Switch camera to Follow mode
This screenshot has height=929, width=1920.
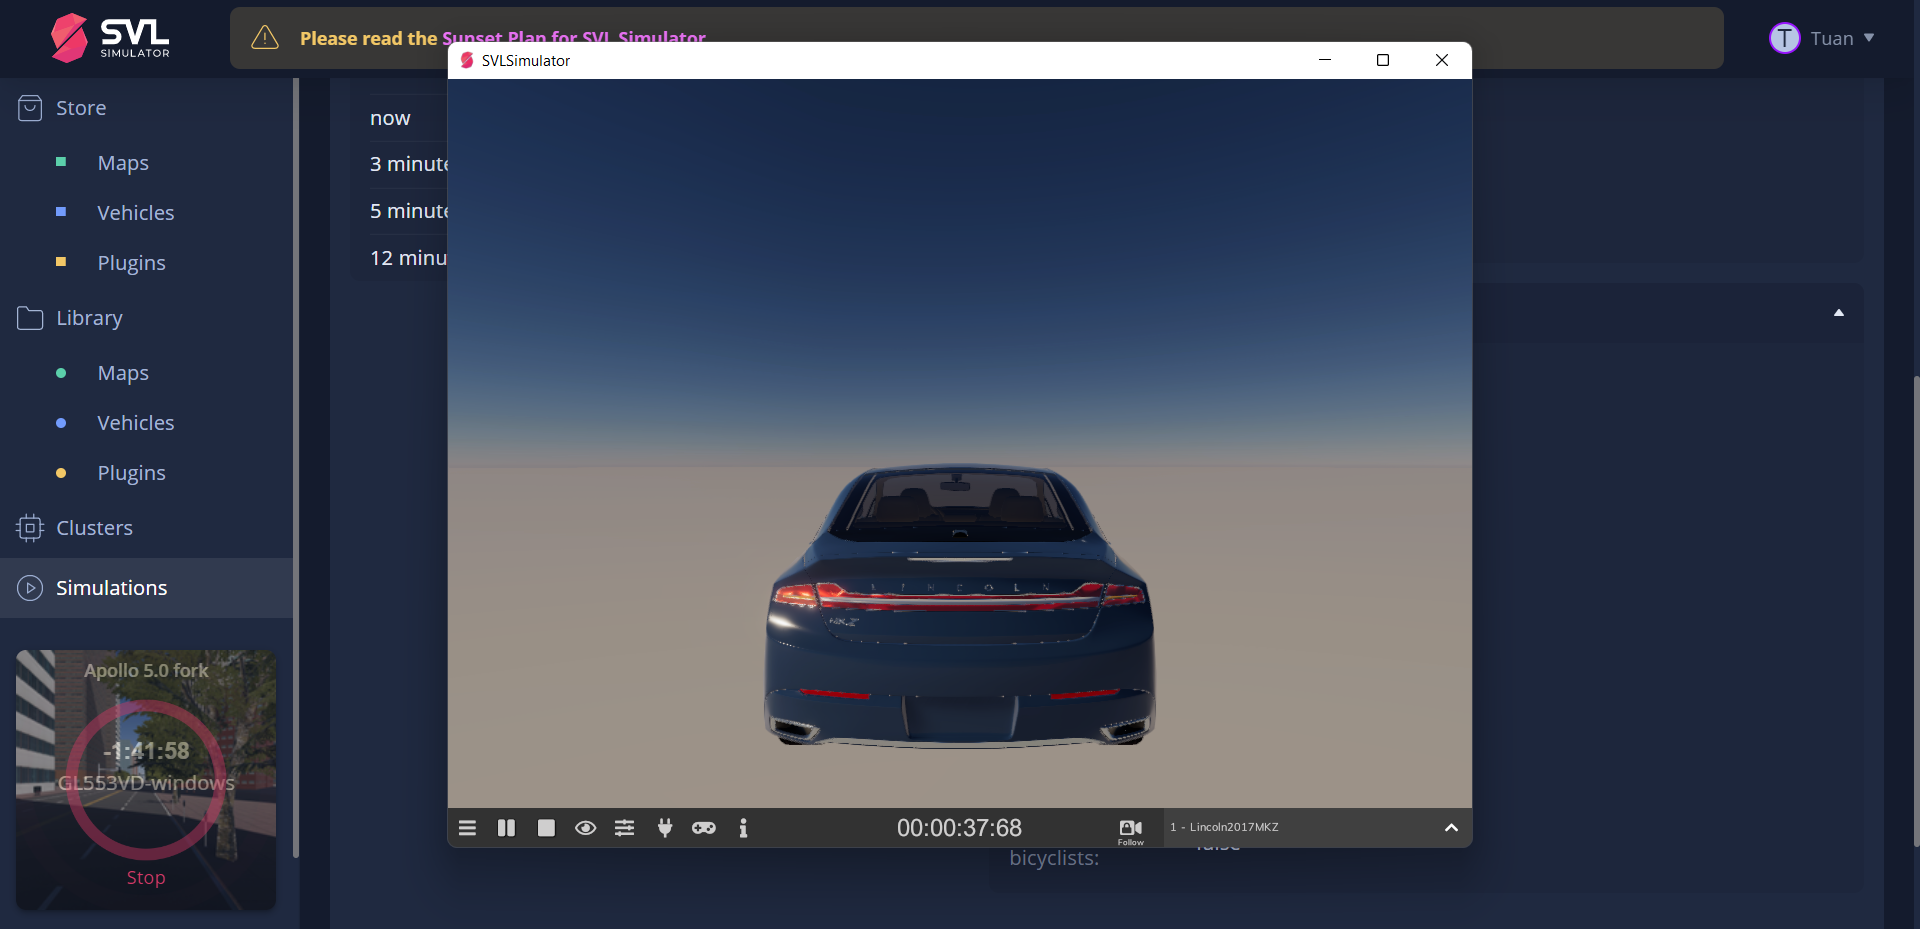(x=1129, y=830)
